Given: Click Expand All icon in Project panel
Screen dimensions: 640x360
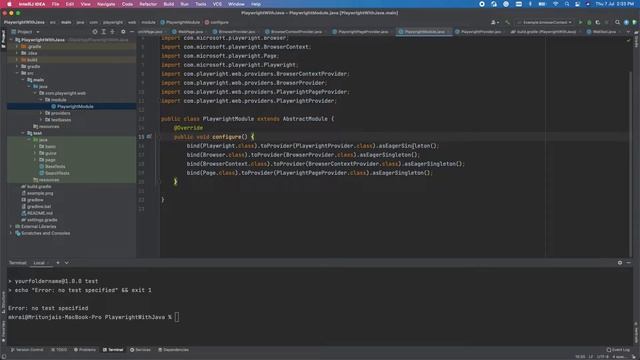Looking at the screenshot, I should pyautogui.click(x=104, y=31).
